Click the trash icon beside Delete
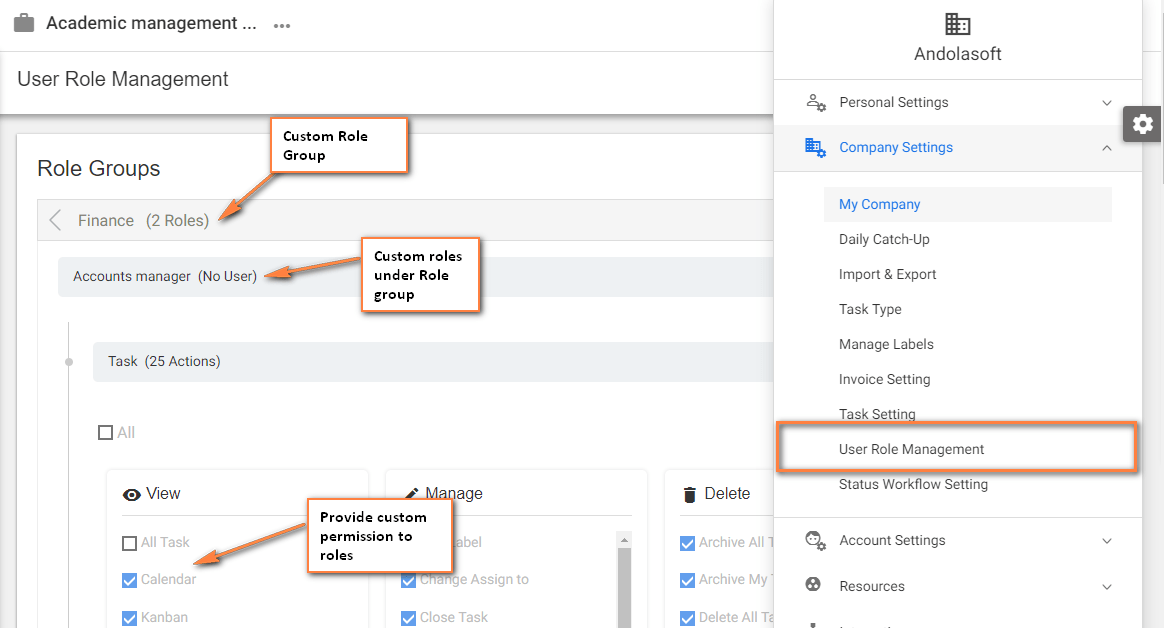Screen dimensions: 1164x628 click(x=690, y=494)
